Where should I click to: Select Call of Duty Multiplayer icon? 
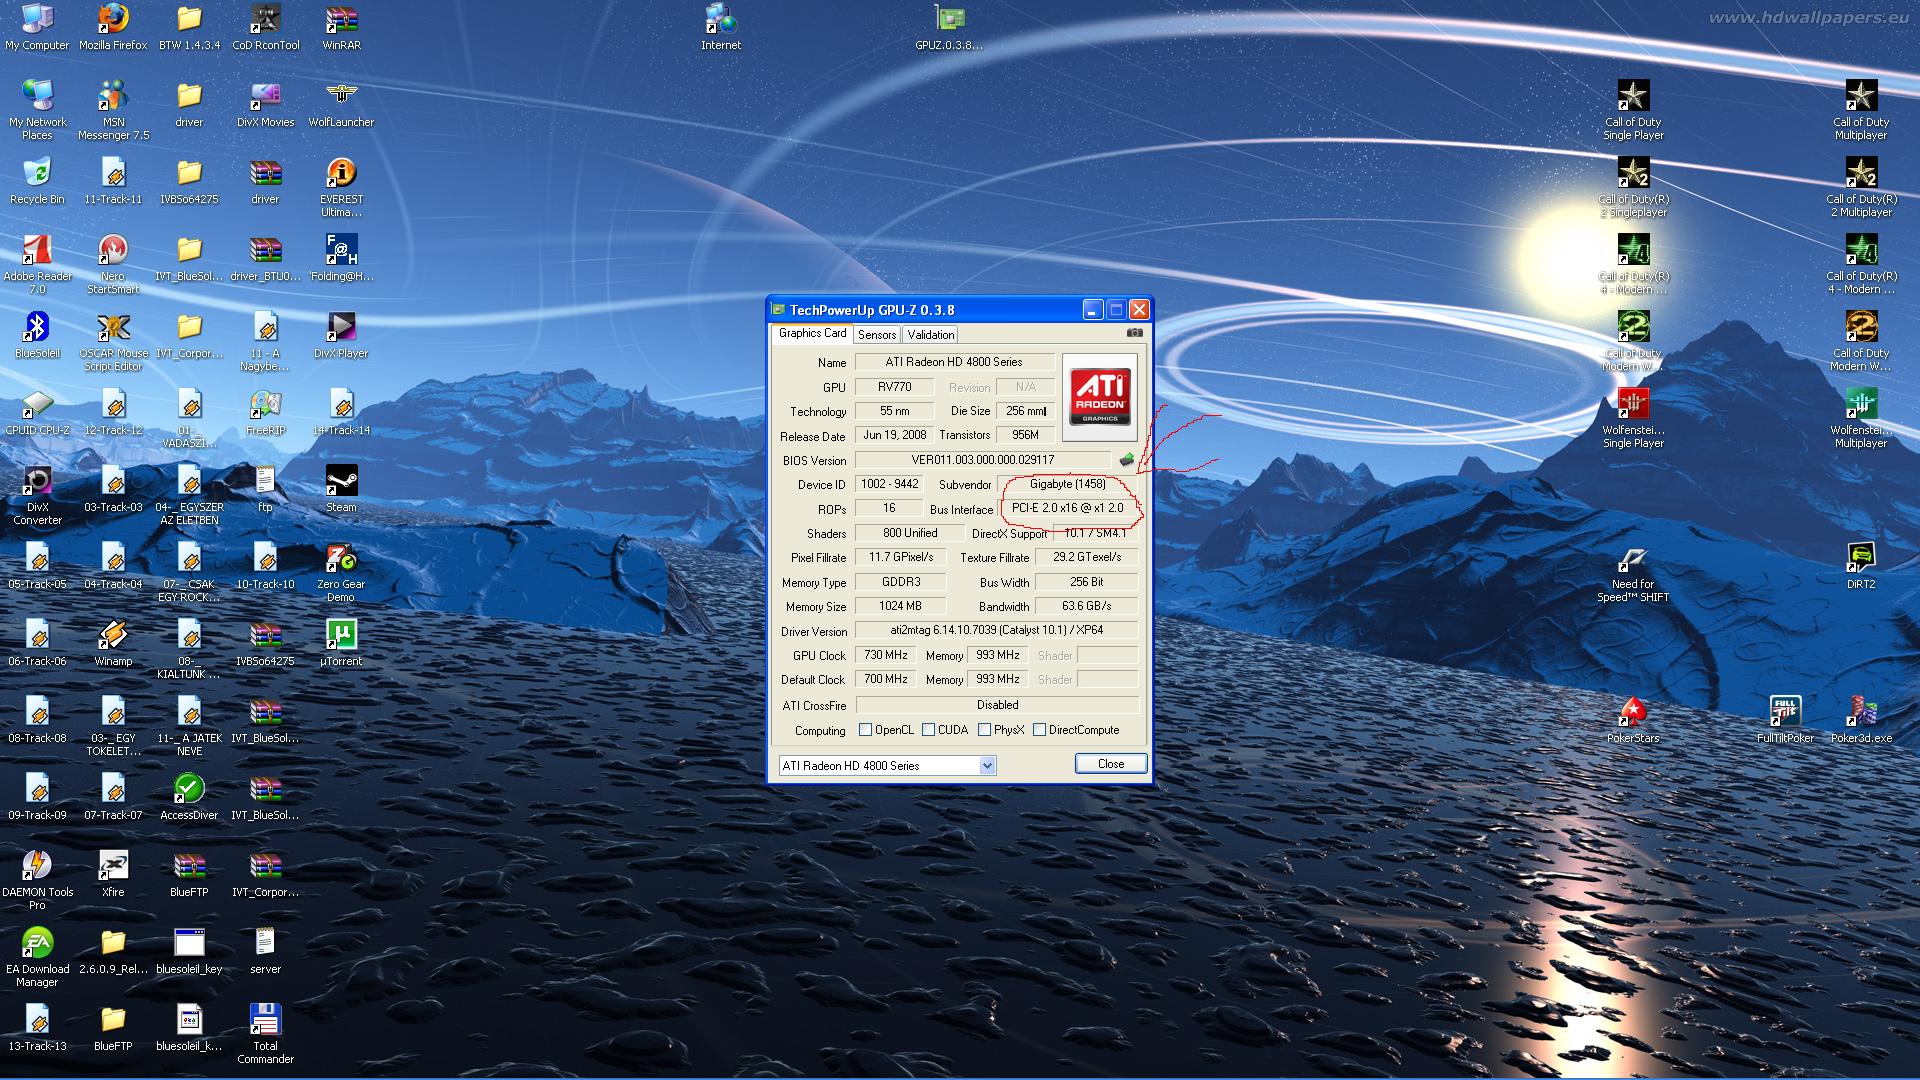(x=1861, y=111)
